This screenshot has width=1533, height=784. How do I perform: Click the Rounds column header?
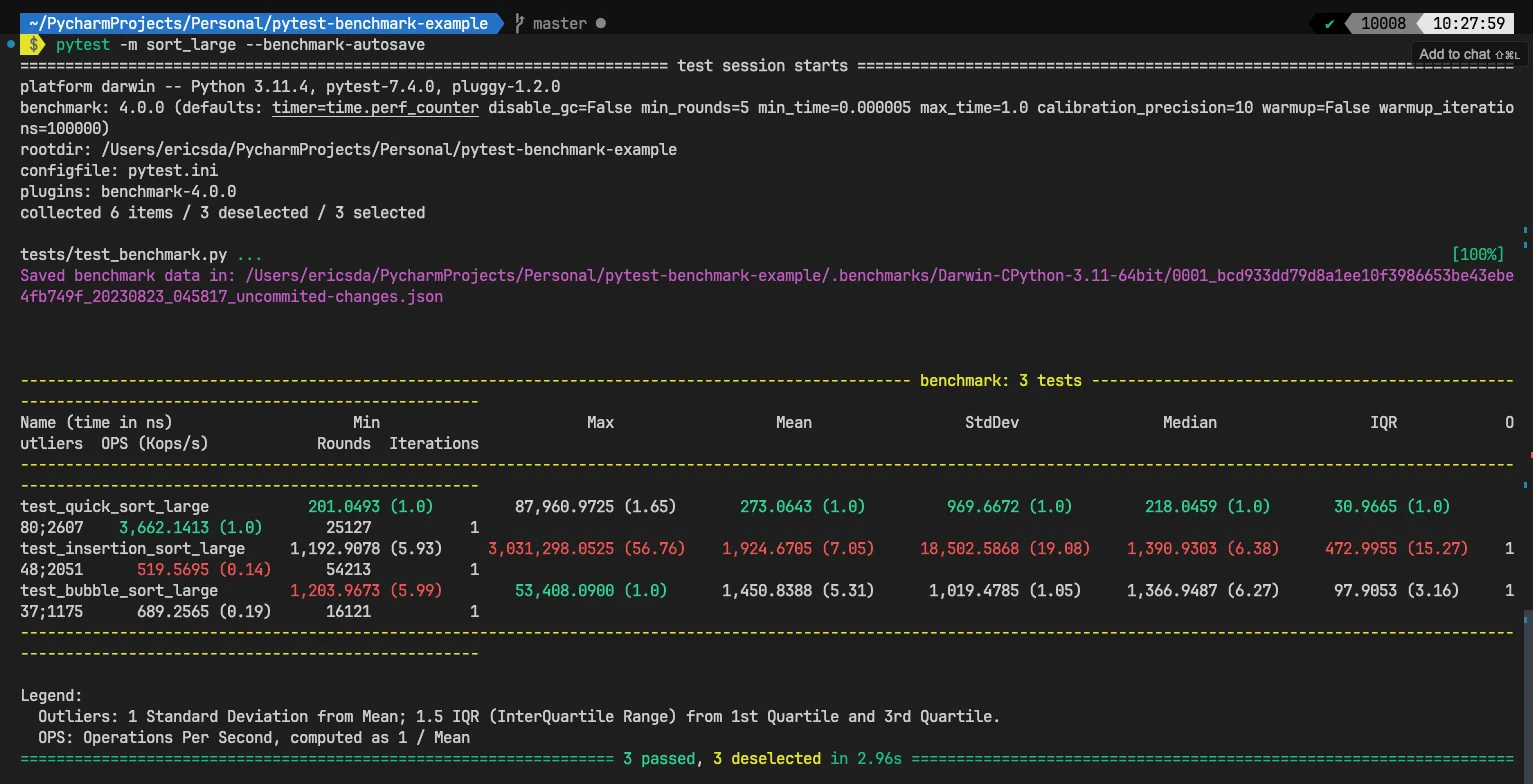point(344,444)
